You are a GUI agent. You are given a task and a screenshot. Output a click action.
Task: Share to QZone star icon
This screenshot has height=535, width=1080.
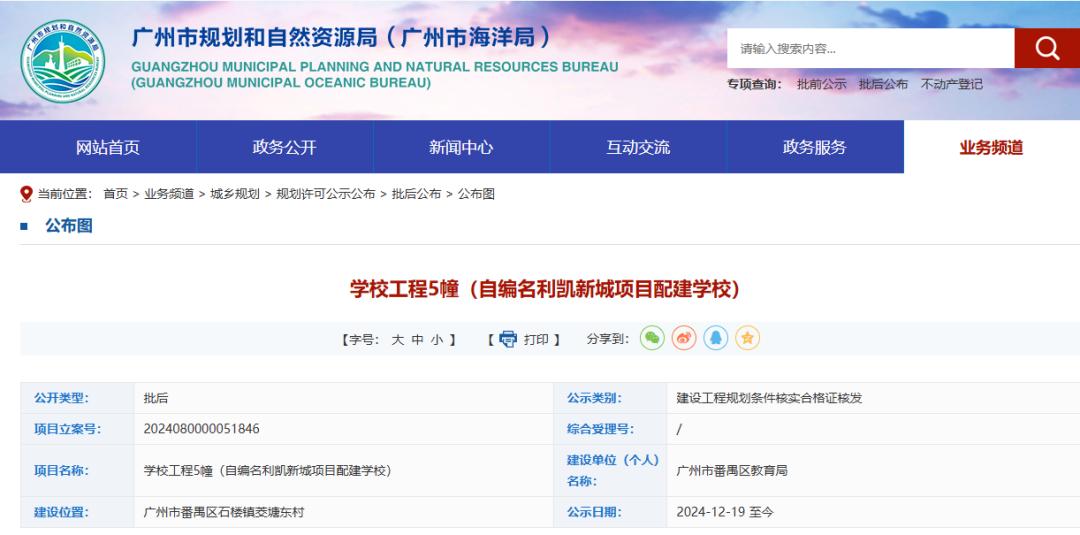[x=748, y=339]
